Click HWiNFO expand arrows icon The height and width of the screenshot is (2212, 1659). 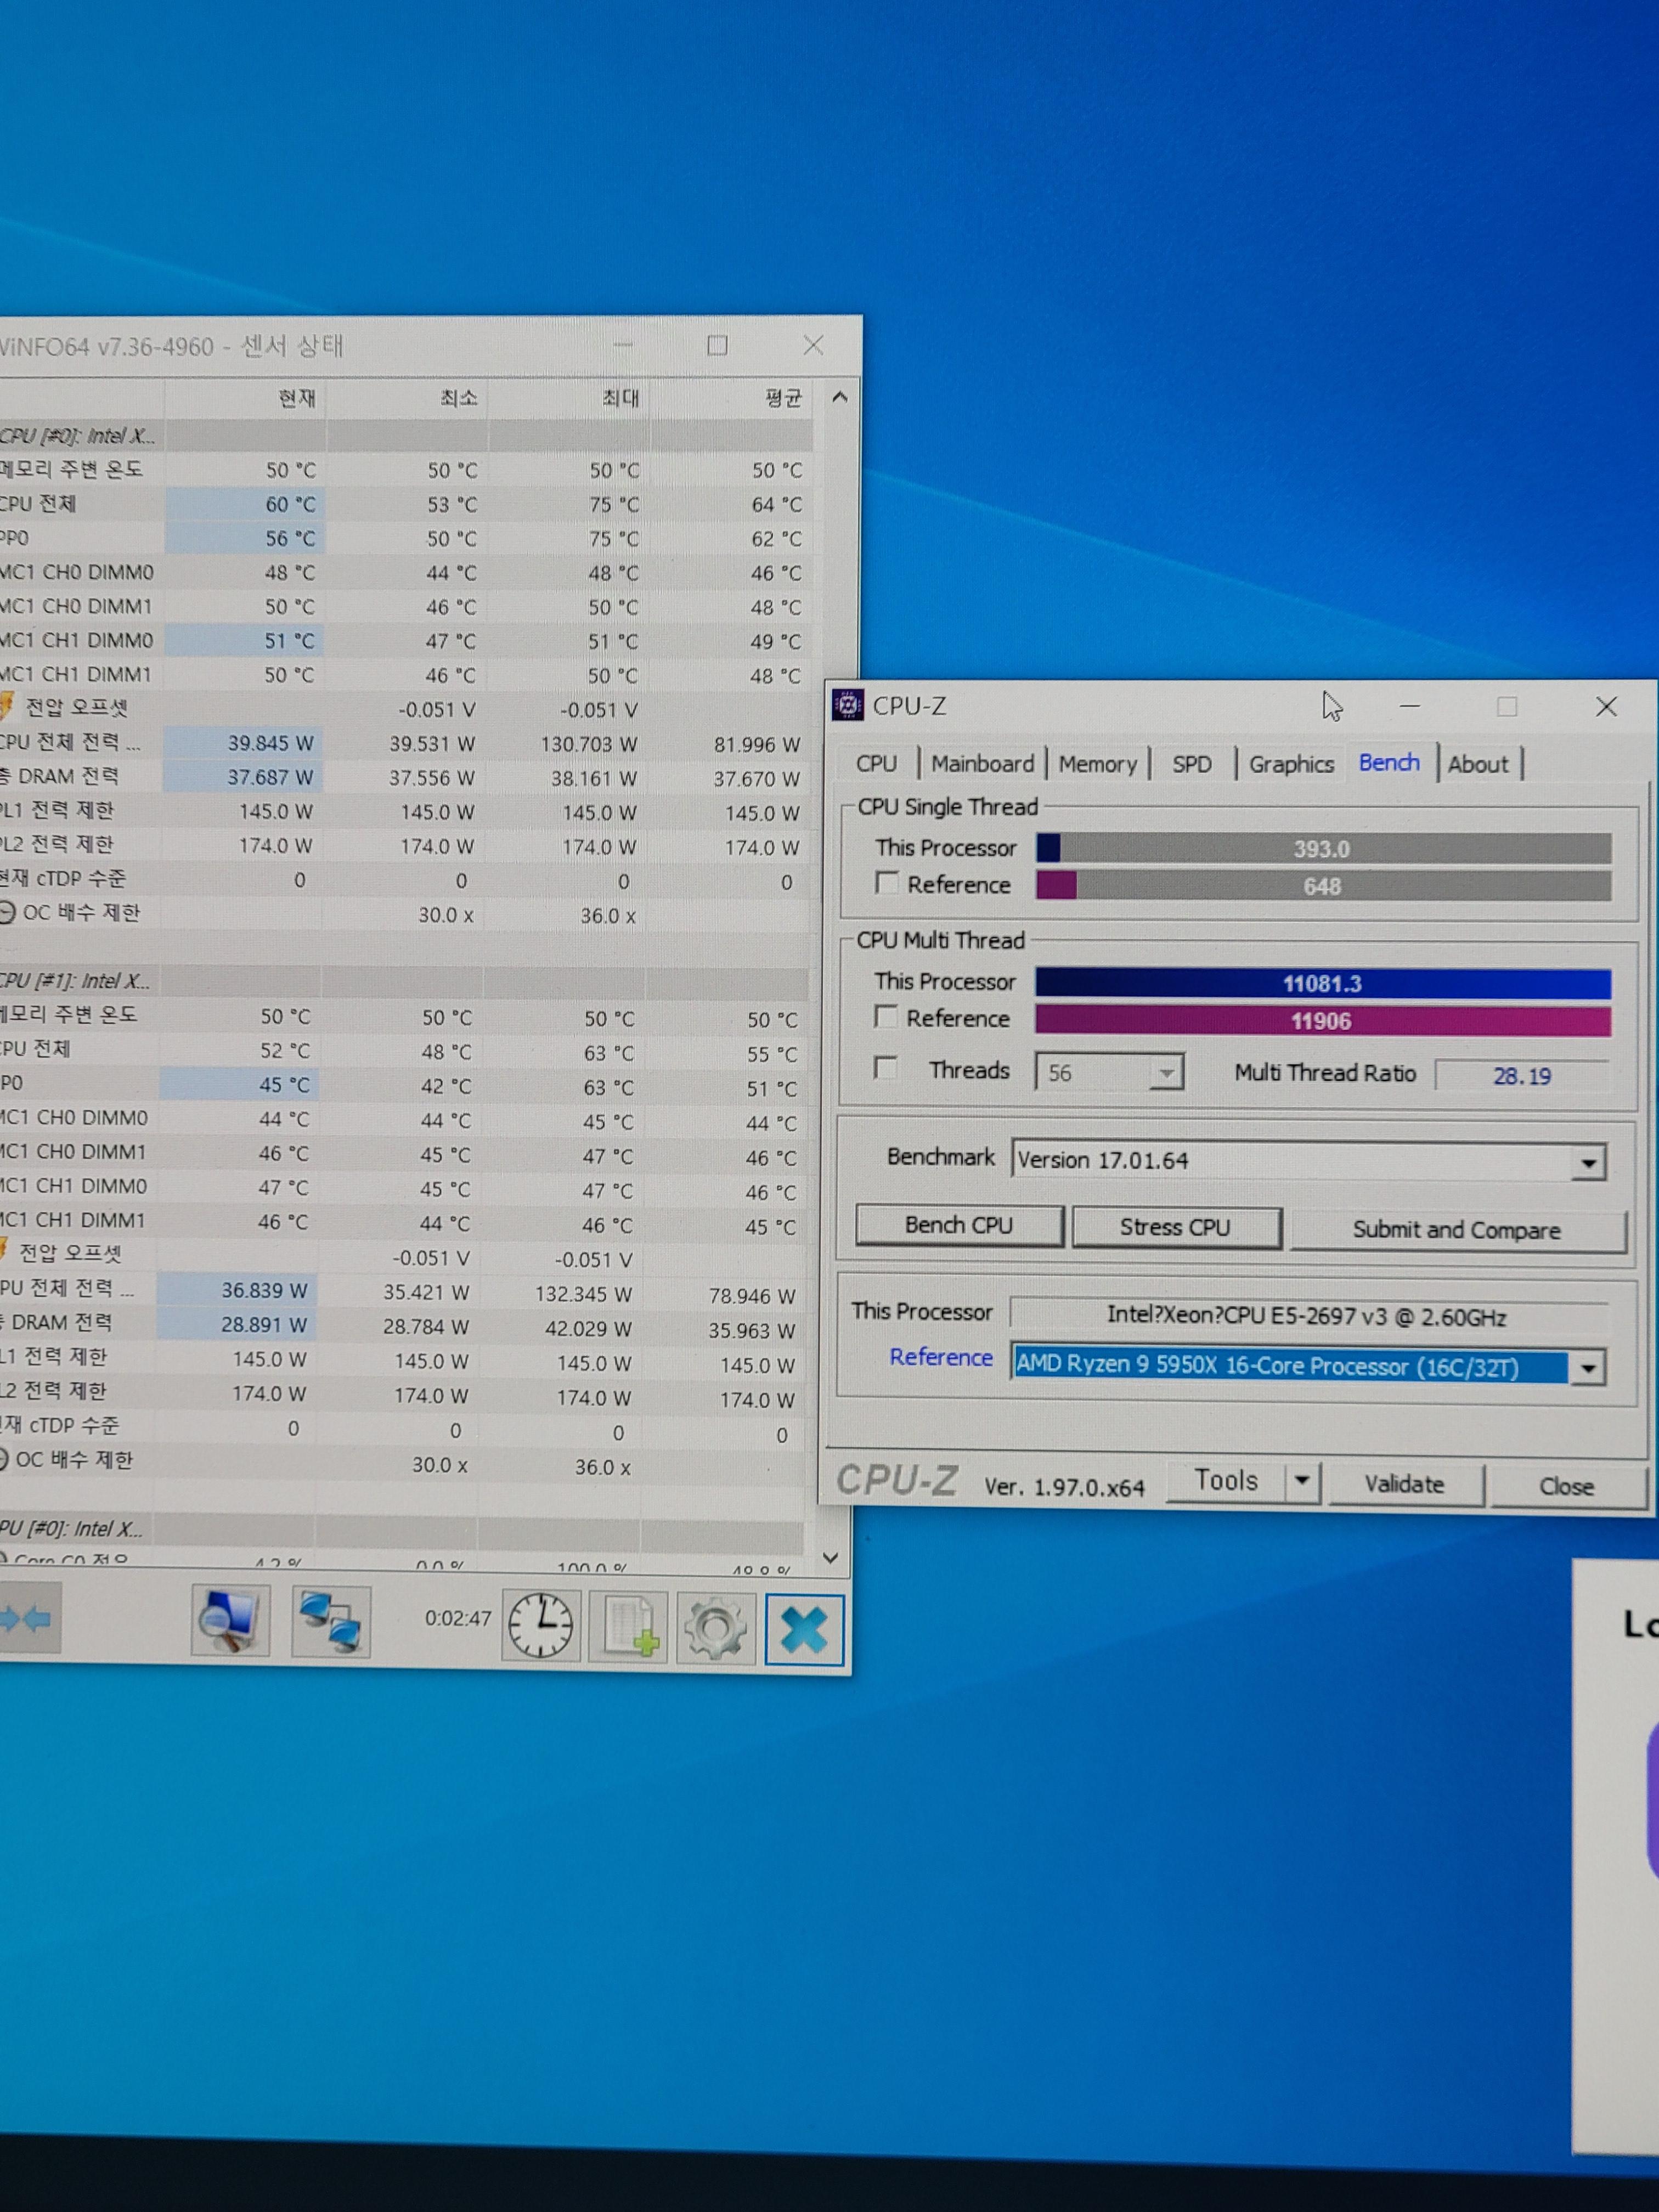(x=27, y=1618)
